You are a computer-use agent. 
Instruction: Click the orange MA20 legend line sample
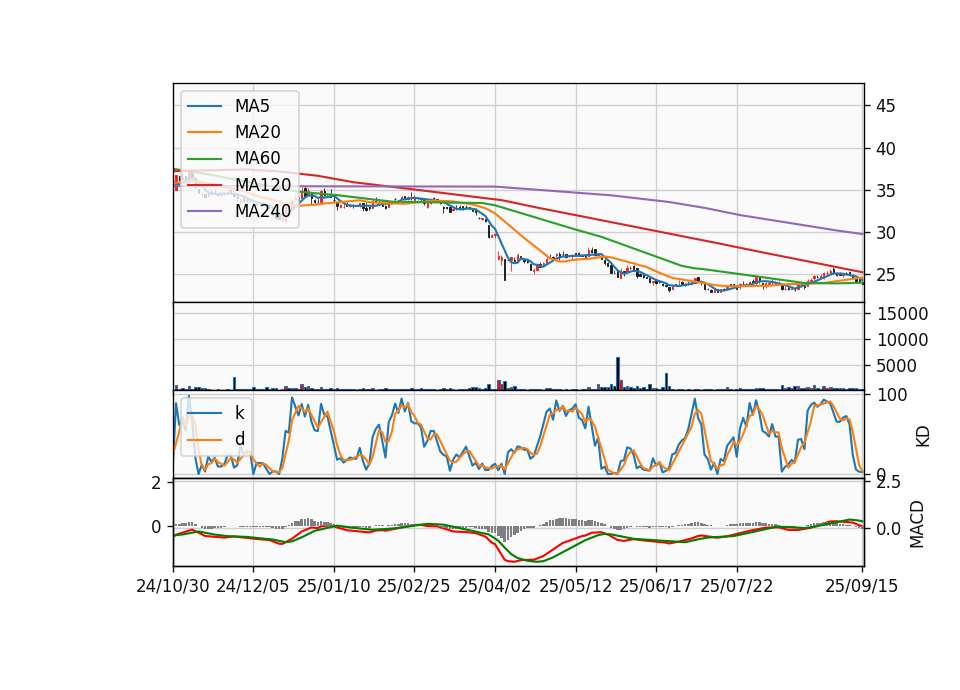click(x=204, y=132)
